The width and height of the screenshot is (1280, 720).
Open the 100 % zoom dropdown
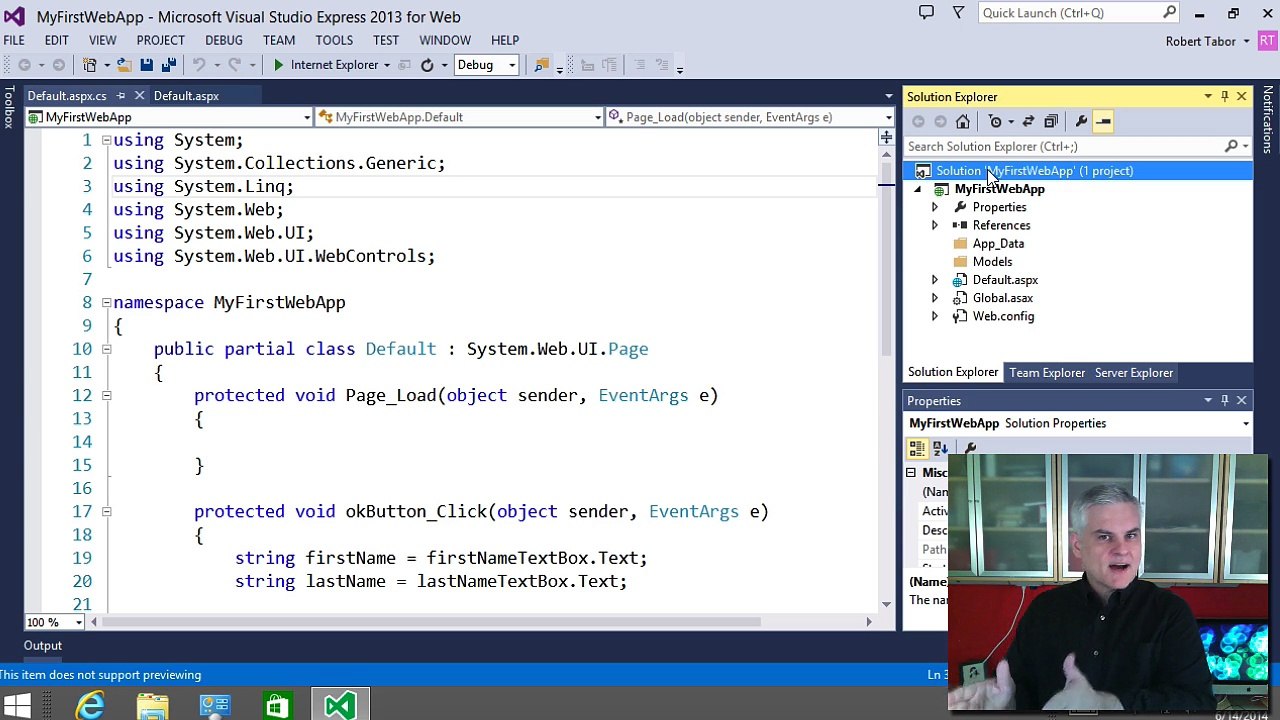(x=79, y=622)
